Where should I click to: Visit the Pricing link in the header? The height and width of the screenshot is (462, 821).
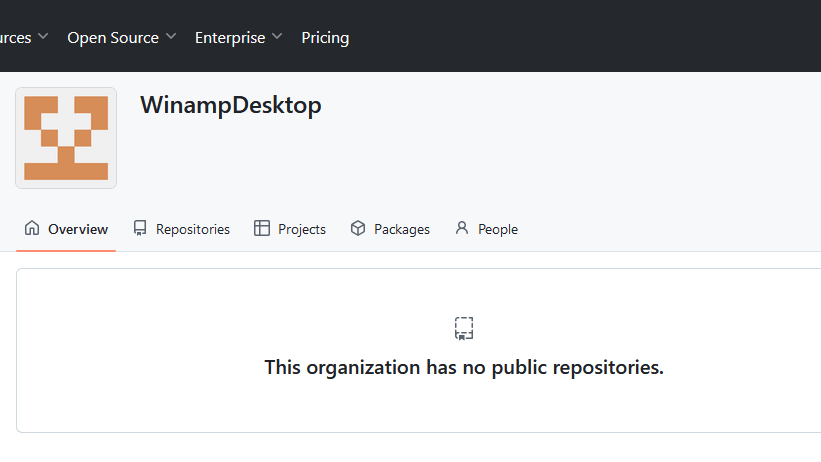click(325, 38)
